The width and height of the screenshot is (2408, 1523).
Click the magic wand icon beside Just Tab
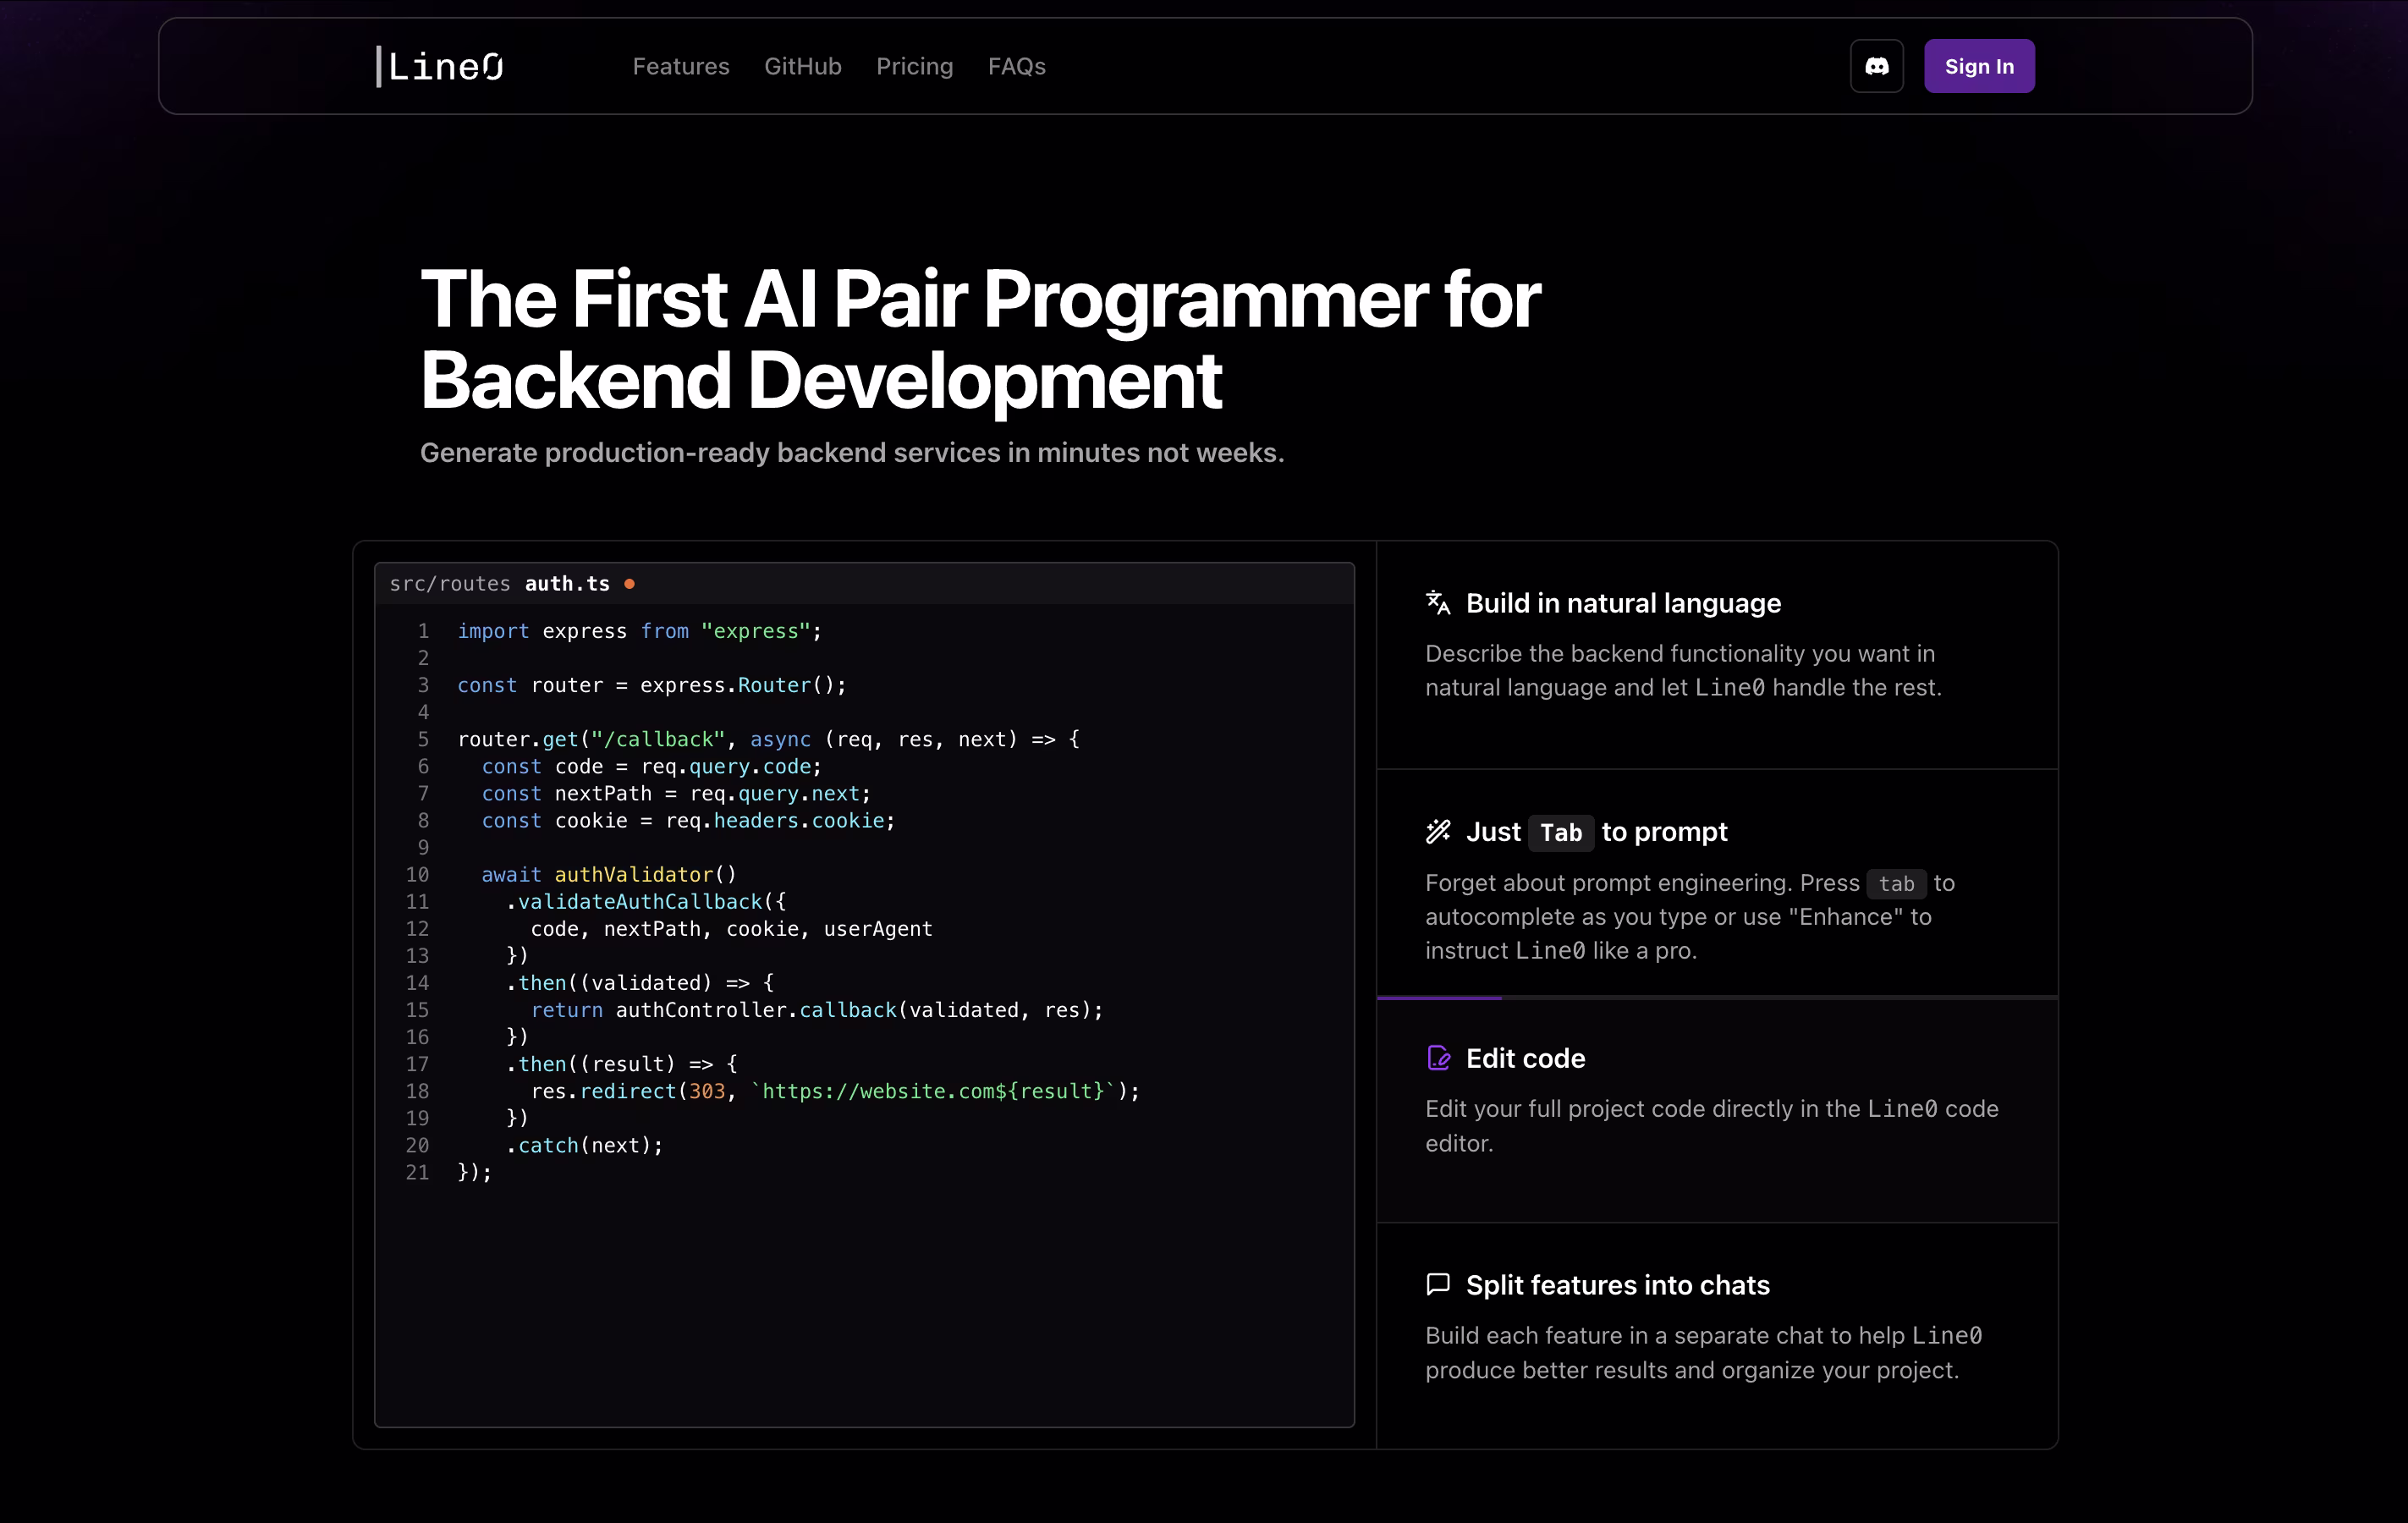[x=1437, y=831]
